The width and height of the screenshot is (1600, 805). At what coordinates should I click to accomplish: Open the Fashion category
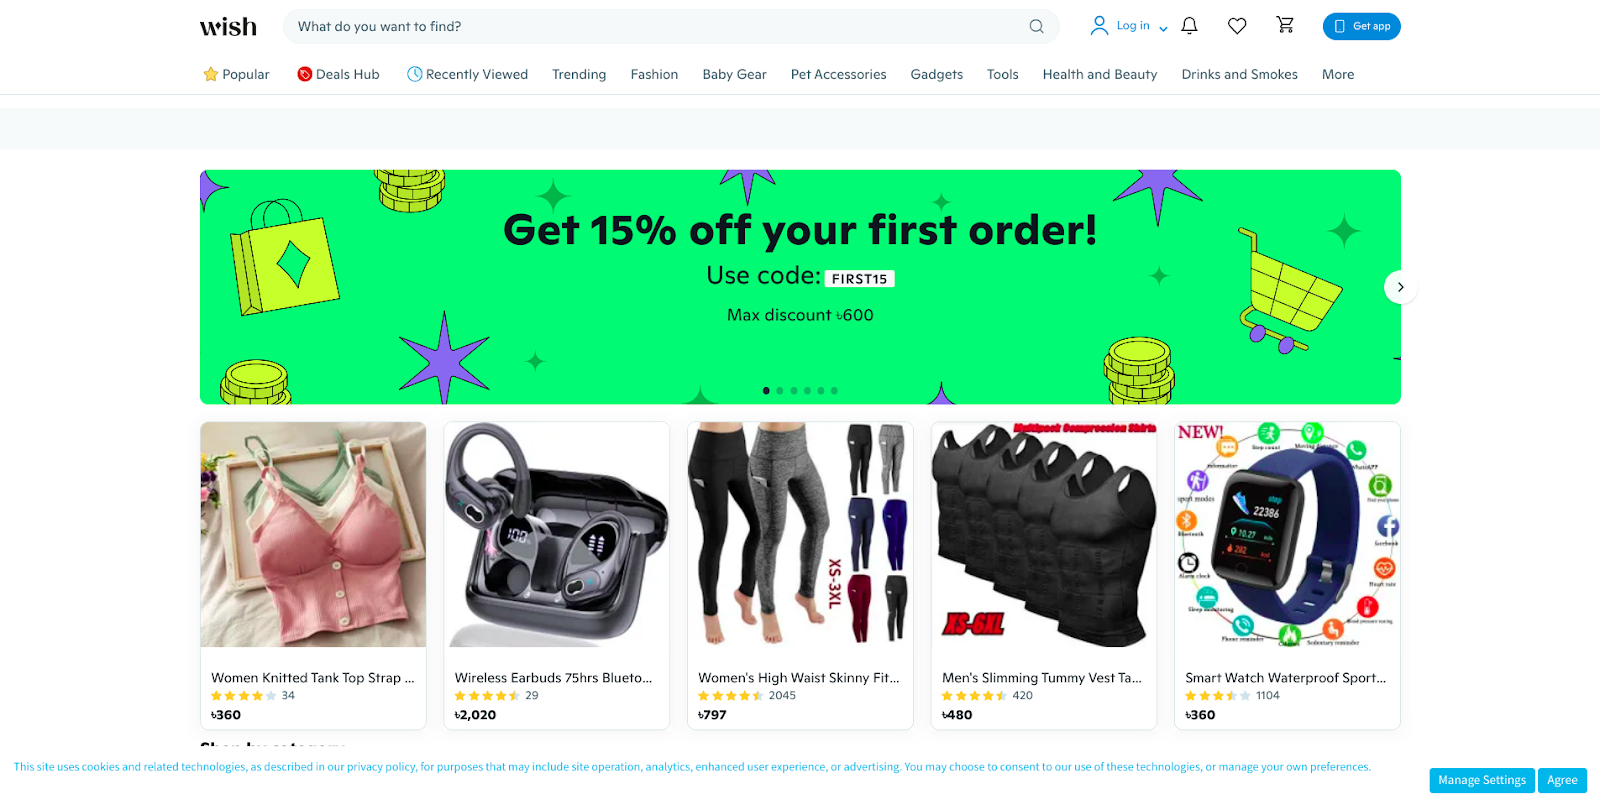coord(654,74)
